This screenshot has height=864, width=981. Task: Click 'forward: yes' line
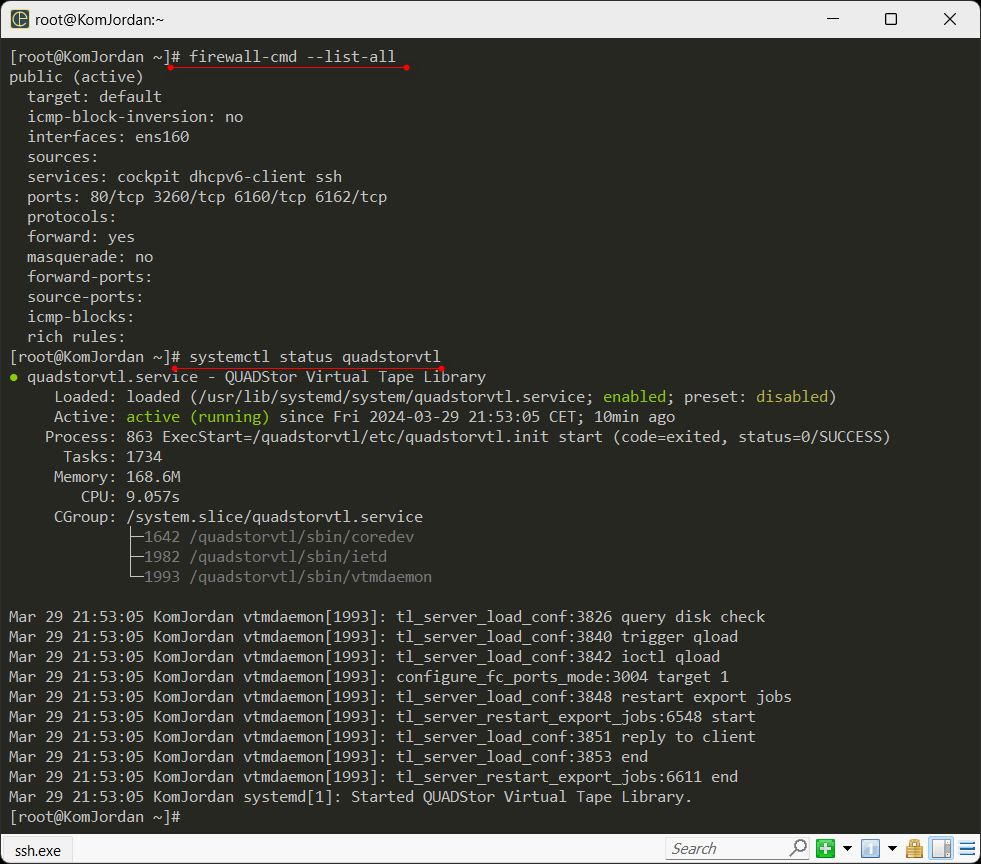pyautogui.click(x=81, y=237)
